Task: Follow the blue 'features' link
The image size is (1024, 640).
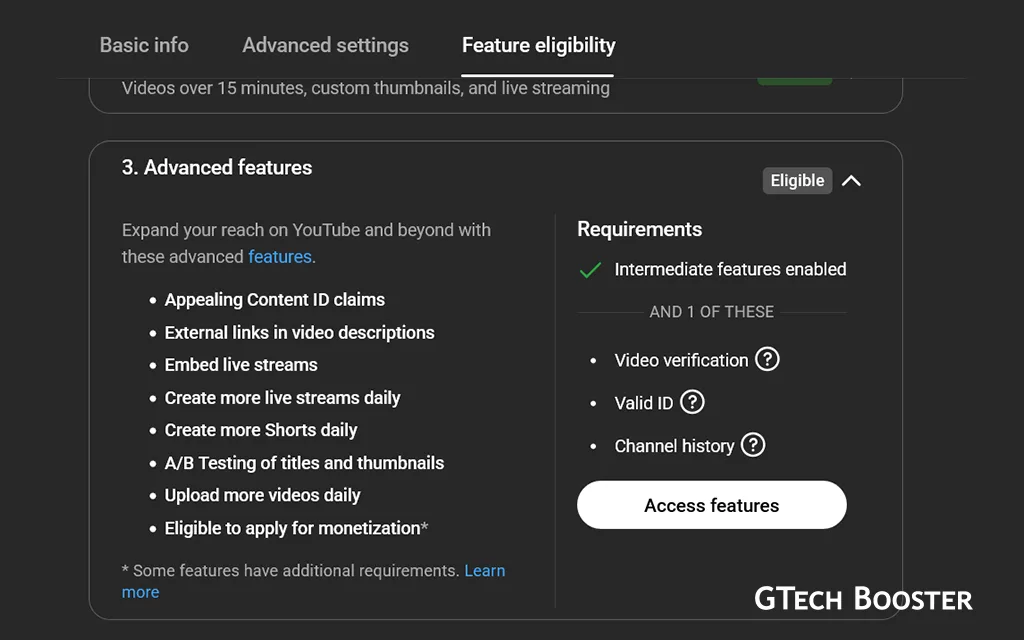Action: pyautogui.click(x=280, y=257)
